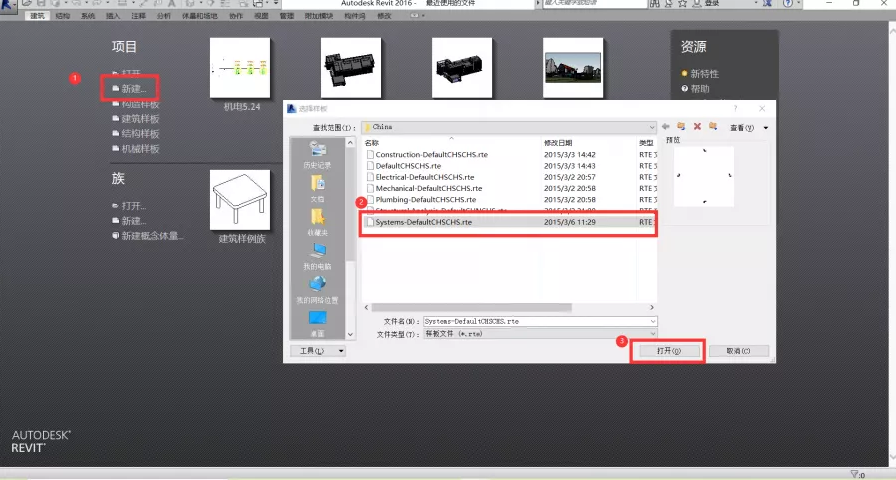Click the help icon in the Revit title bar

788,3
